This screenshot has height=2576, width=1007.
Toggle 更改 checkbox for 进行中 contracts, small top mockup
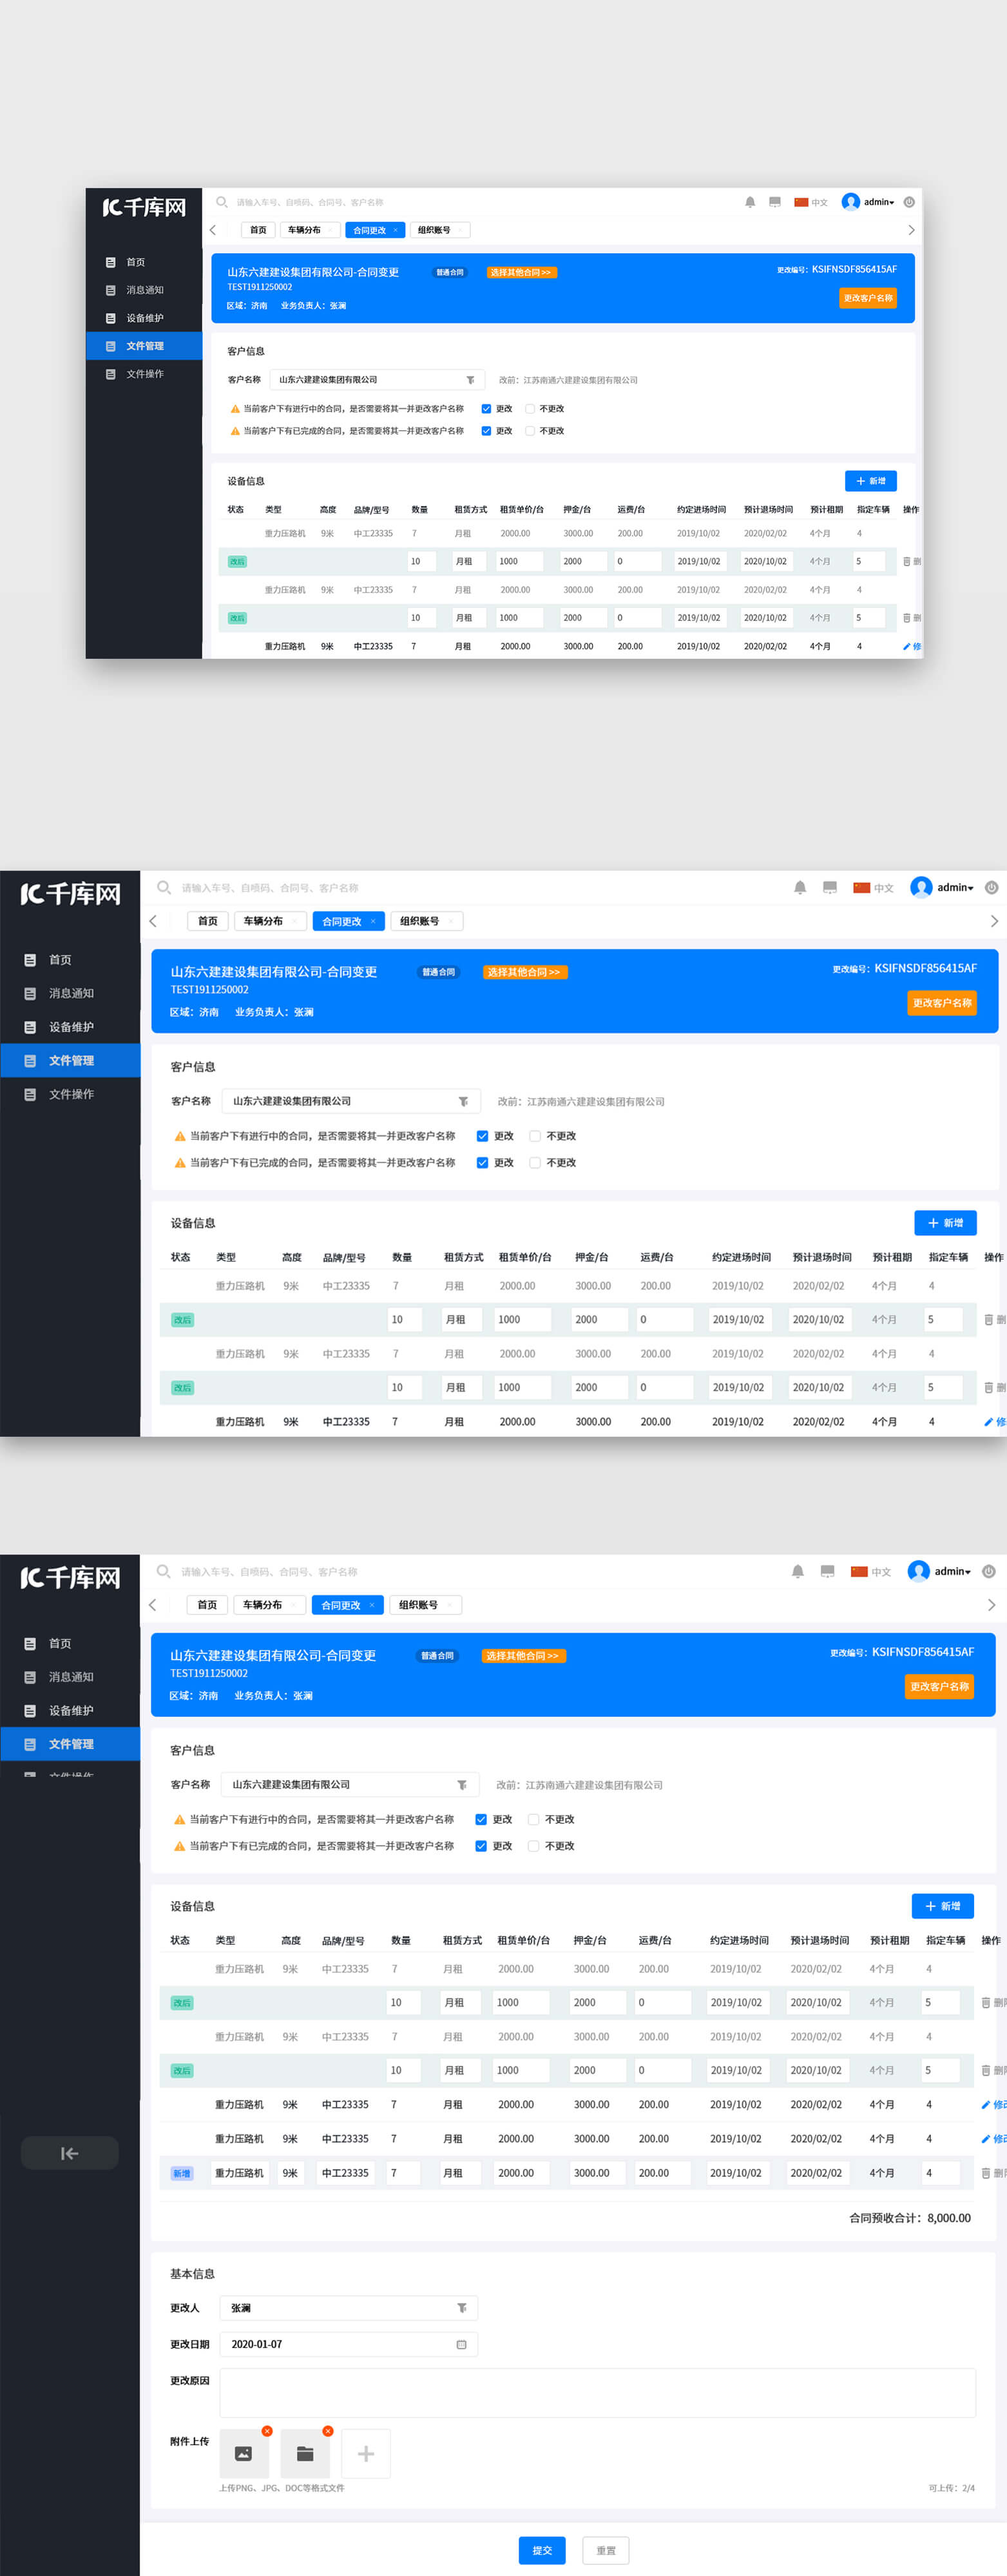coord(486,408)
